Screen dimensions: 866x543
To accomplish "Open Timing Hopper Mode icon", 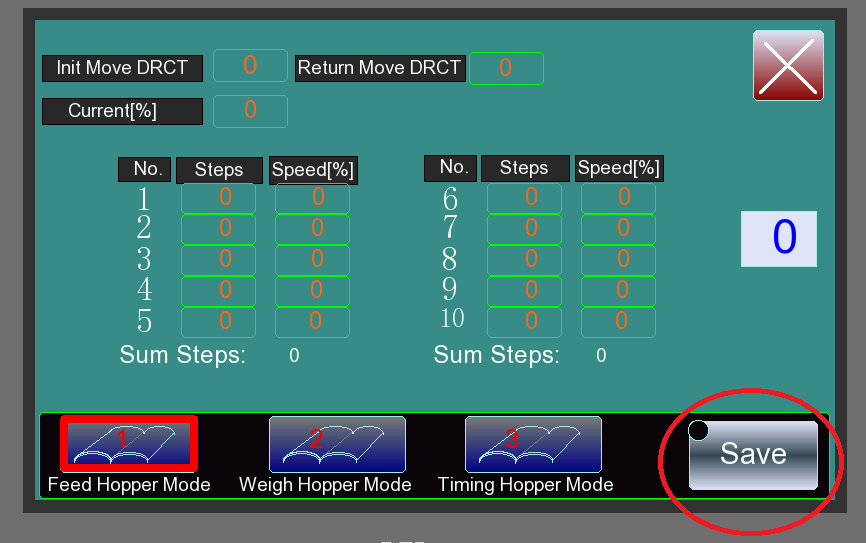I will 533,444.
